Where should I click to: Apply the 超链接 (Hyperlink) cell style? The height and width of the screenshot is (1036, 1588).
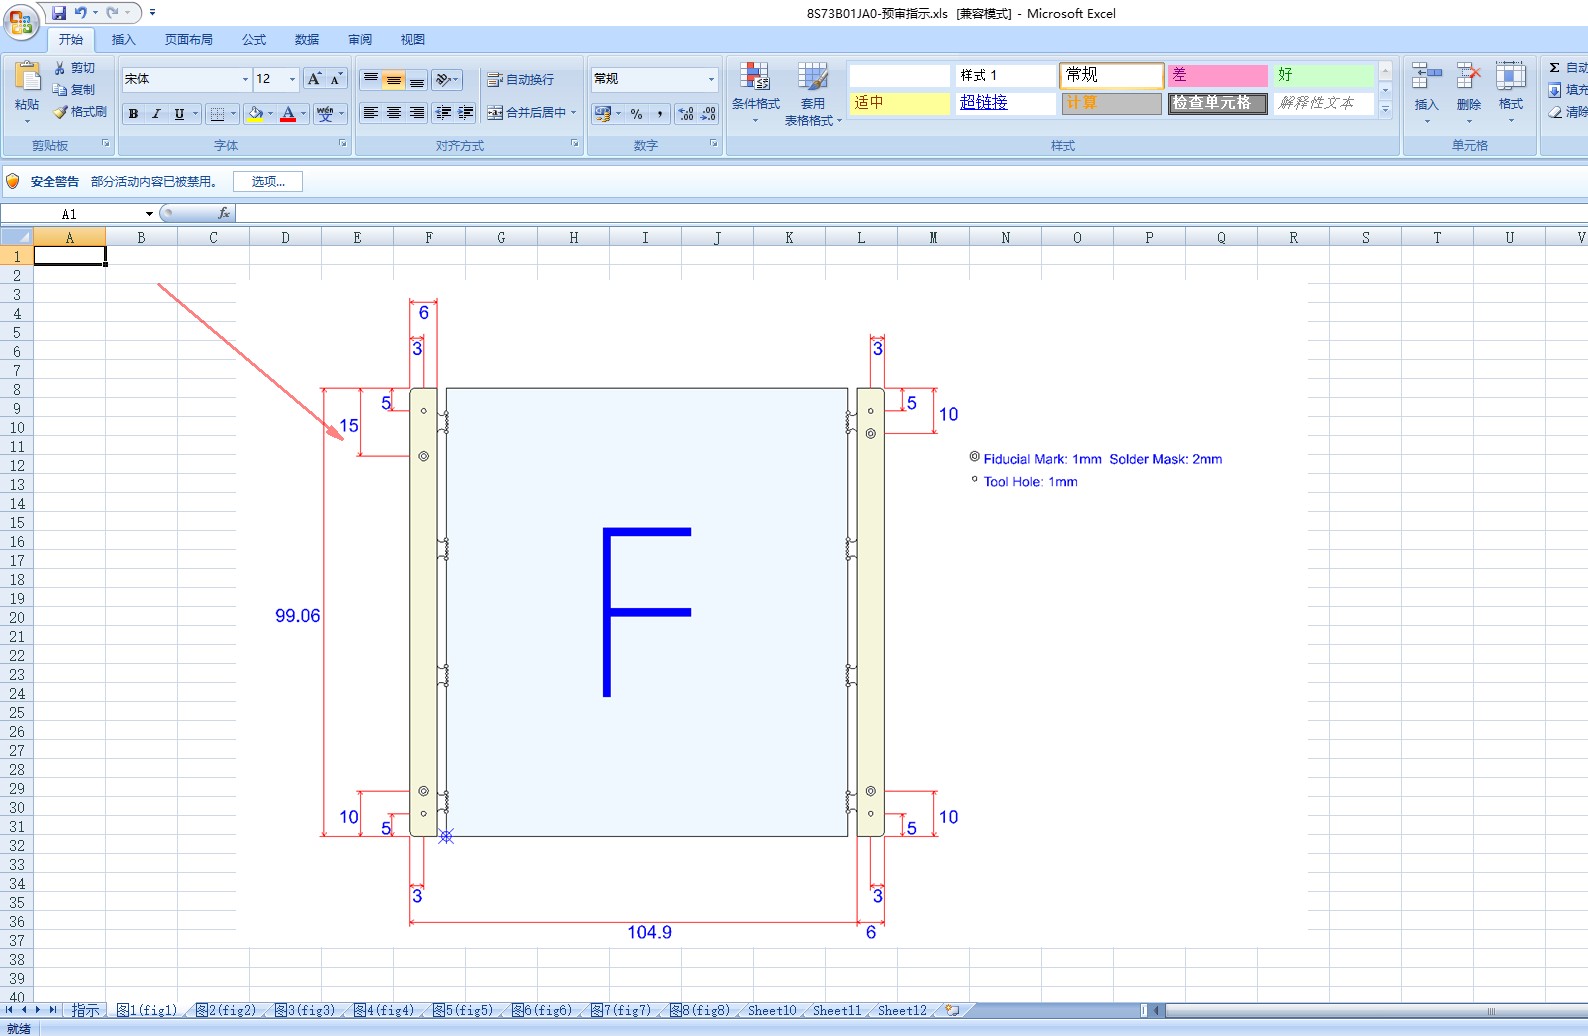(x=1005, y=103)
